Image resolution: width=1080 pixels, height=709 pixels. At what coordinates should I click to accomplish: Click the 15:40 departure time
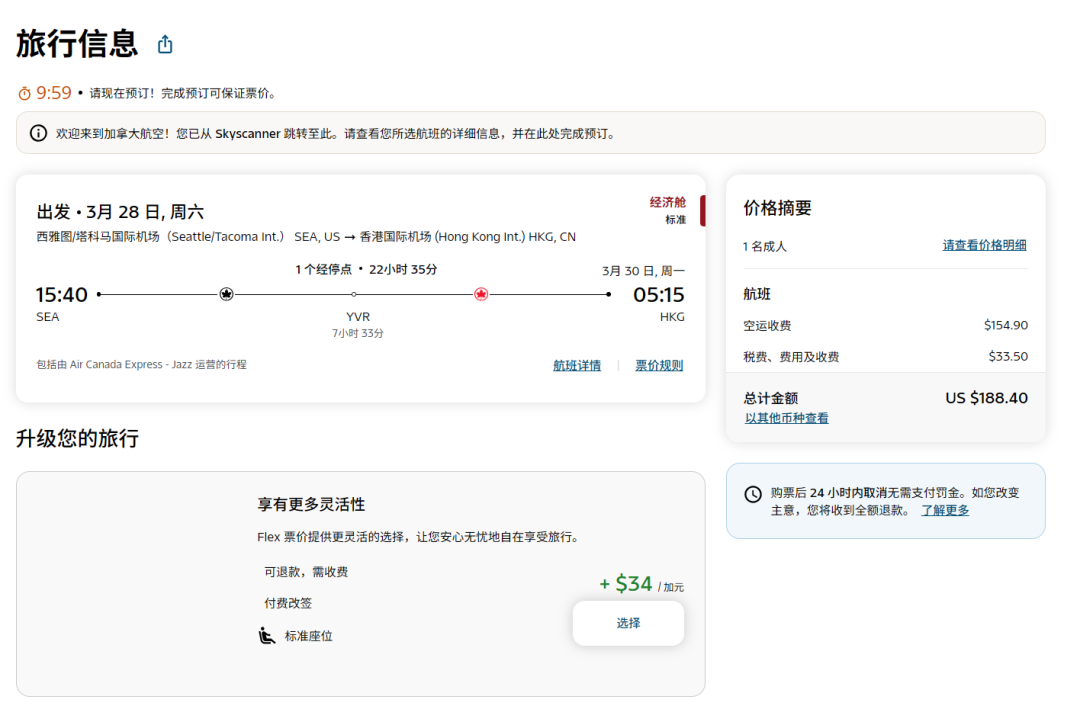coord(62,295)
